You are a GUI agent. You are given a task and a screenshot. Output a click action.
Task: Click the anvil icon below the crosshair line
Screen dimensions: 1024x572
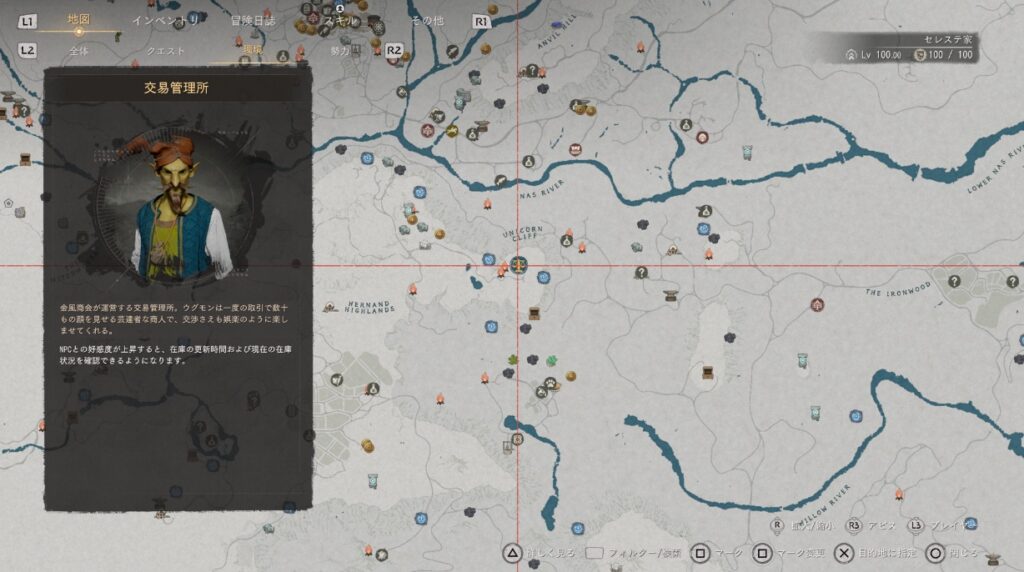670,295
